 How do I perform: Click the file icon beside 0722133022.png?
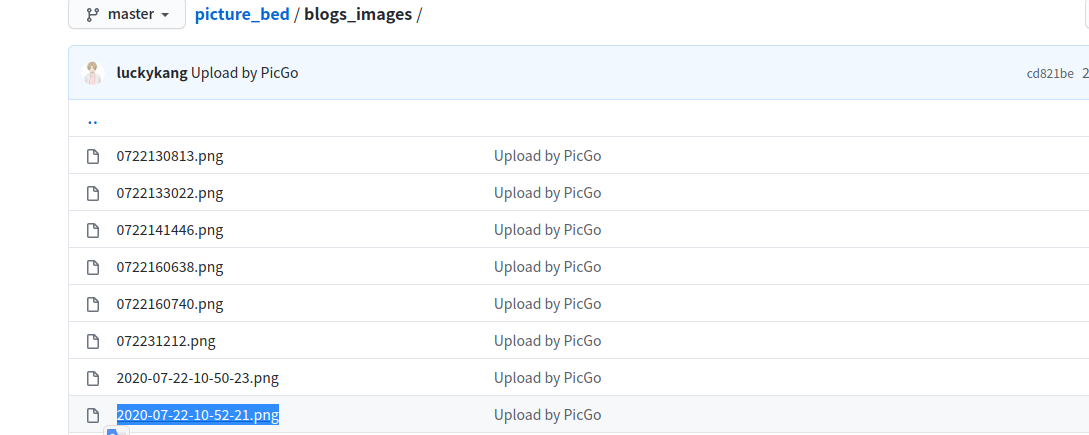(92, 193)
